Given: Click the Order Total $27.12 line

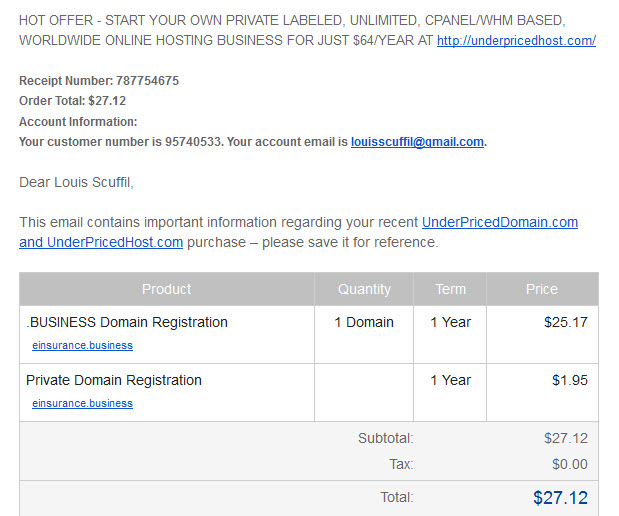Looking at the screenshot, I should coord(73,101).
